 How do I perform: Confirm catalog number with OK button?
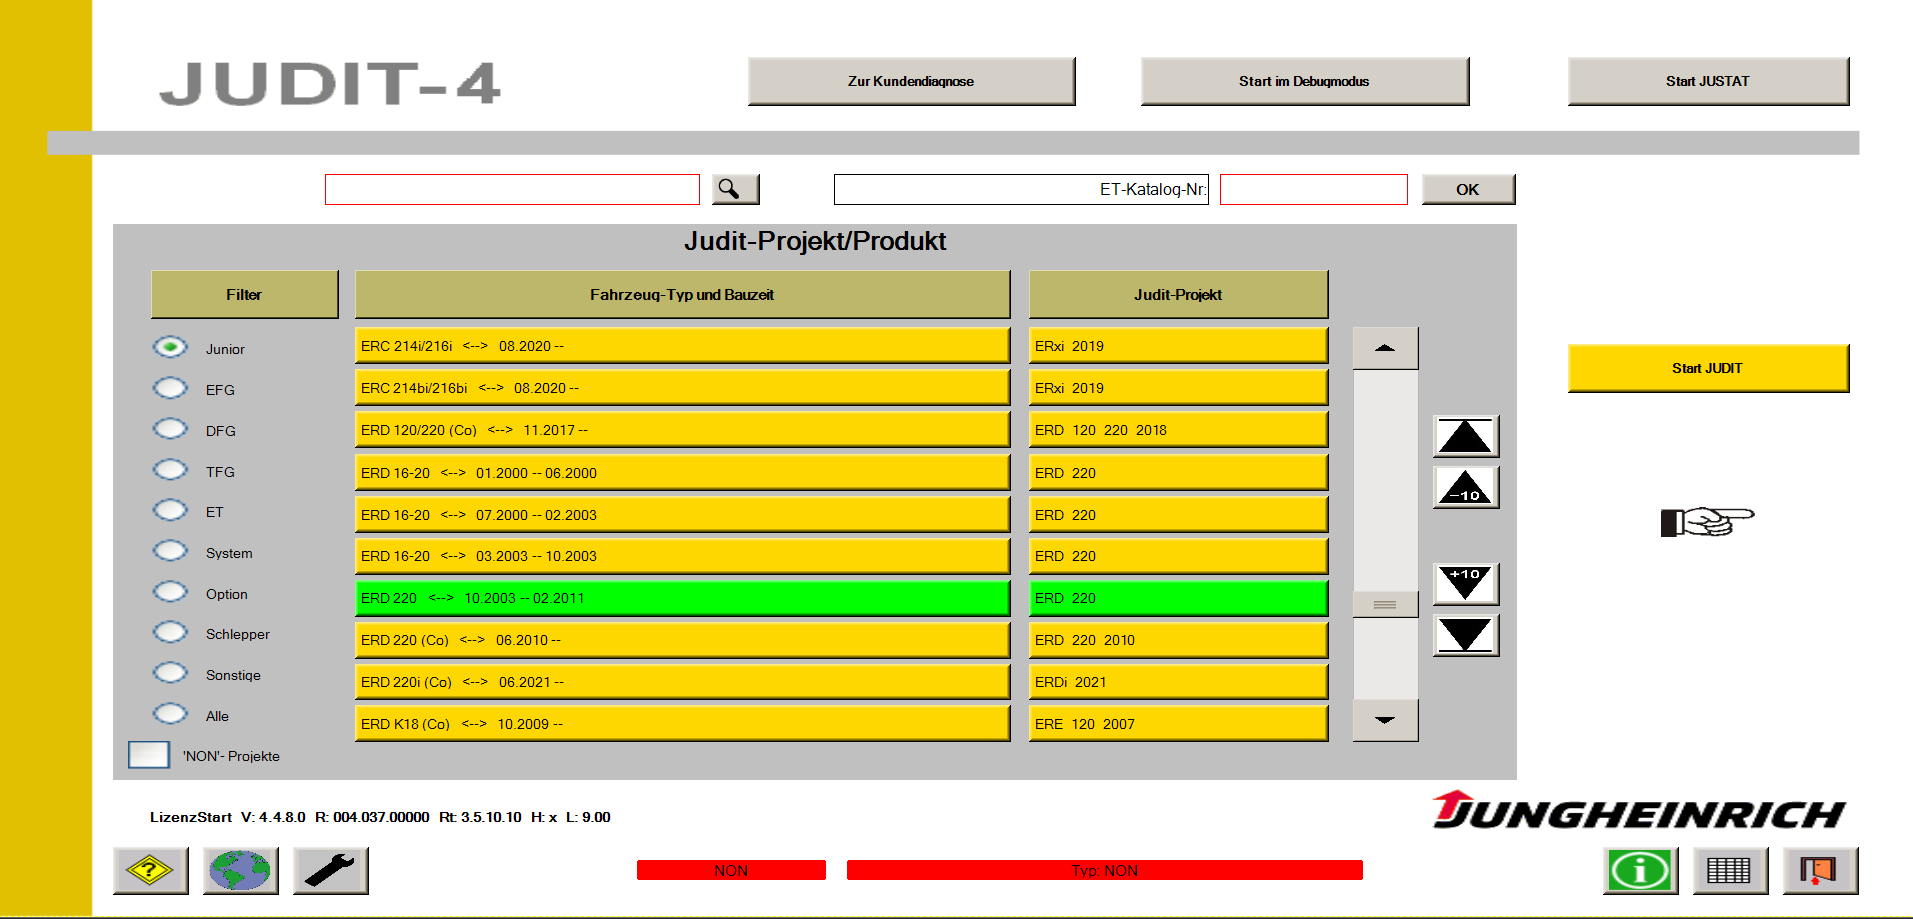pyautogui.click(x=1468, y=189)
